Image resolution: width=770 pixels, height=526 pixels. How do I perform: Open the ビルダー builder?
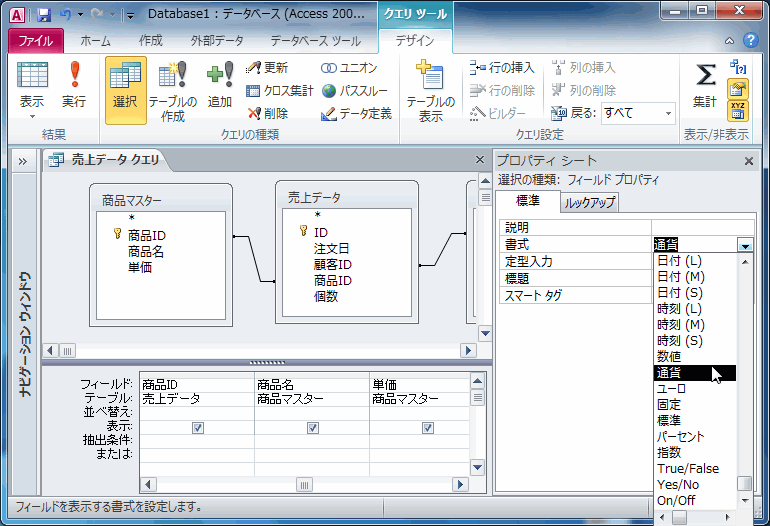pyautogui.click(x=497, y=113)
